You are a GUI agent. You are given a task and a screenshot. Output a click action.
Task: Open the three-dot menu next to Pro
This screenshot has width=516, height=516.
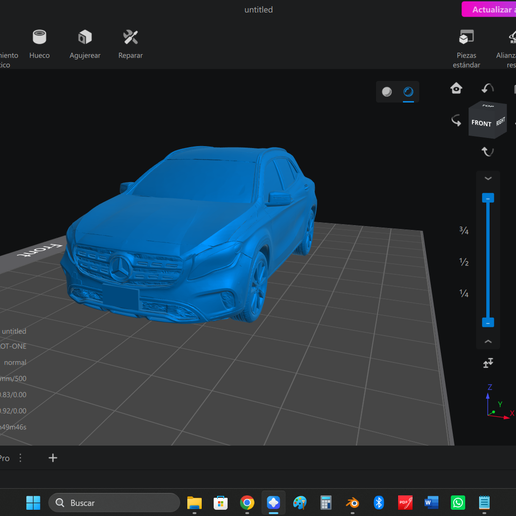[x=21, y=458]
